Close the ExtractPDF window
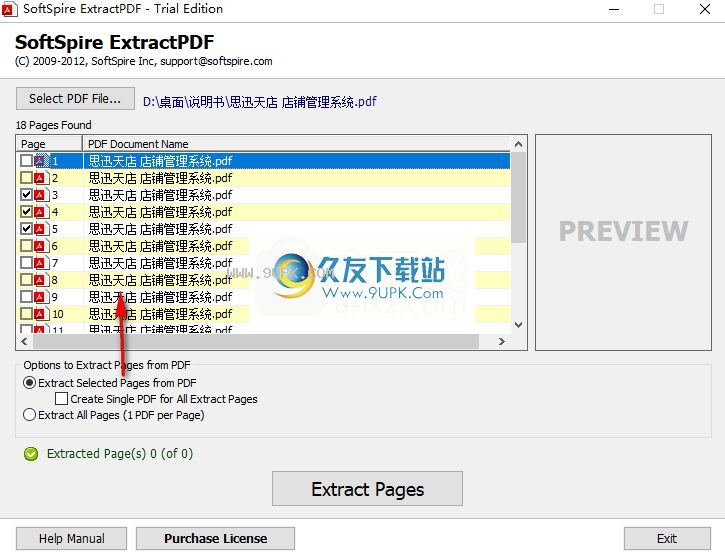This screenshot has width=725, height=552. 705,9
